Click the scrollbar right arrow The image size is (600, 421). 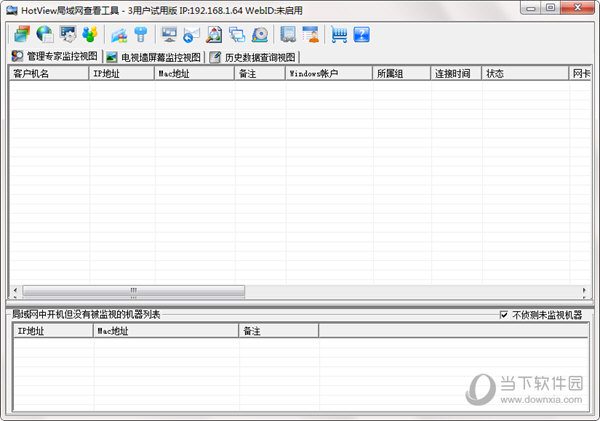(584, 290)
